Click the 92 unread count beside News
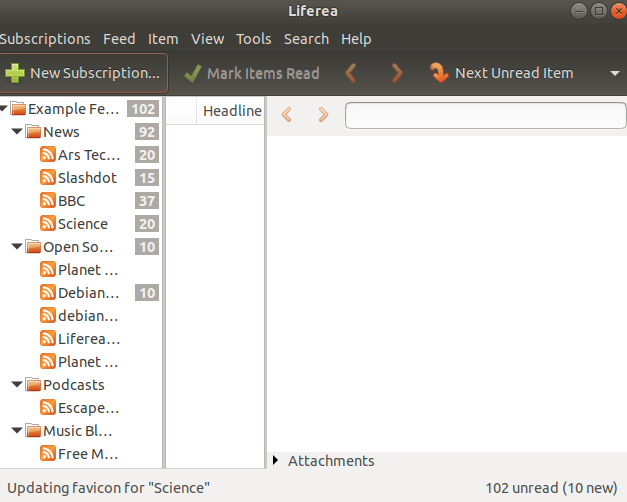This screenshot has width=627, height=502. point(147,132)
